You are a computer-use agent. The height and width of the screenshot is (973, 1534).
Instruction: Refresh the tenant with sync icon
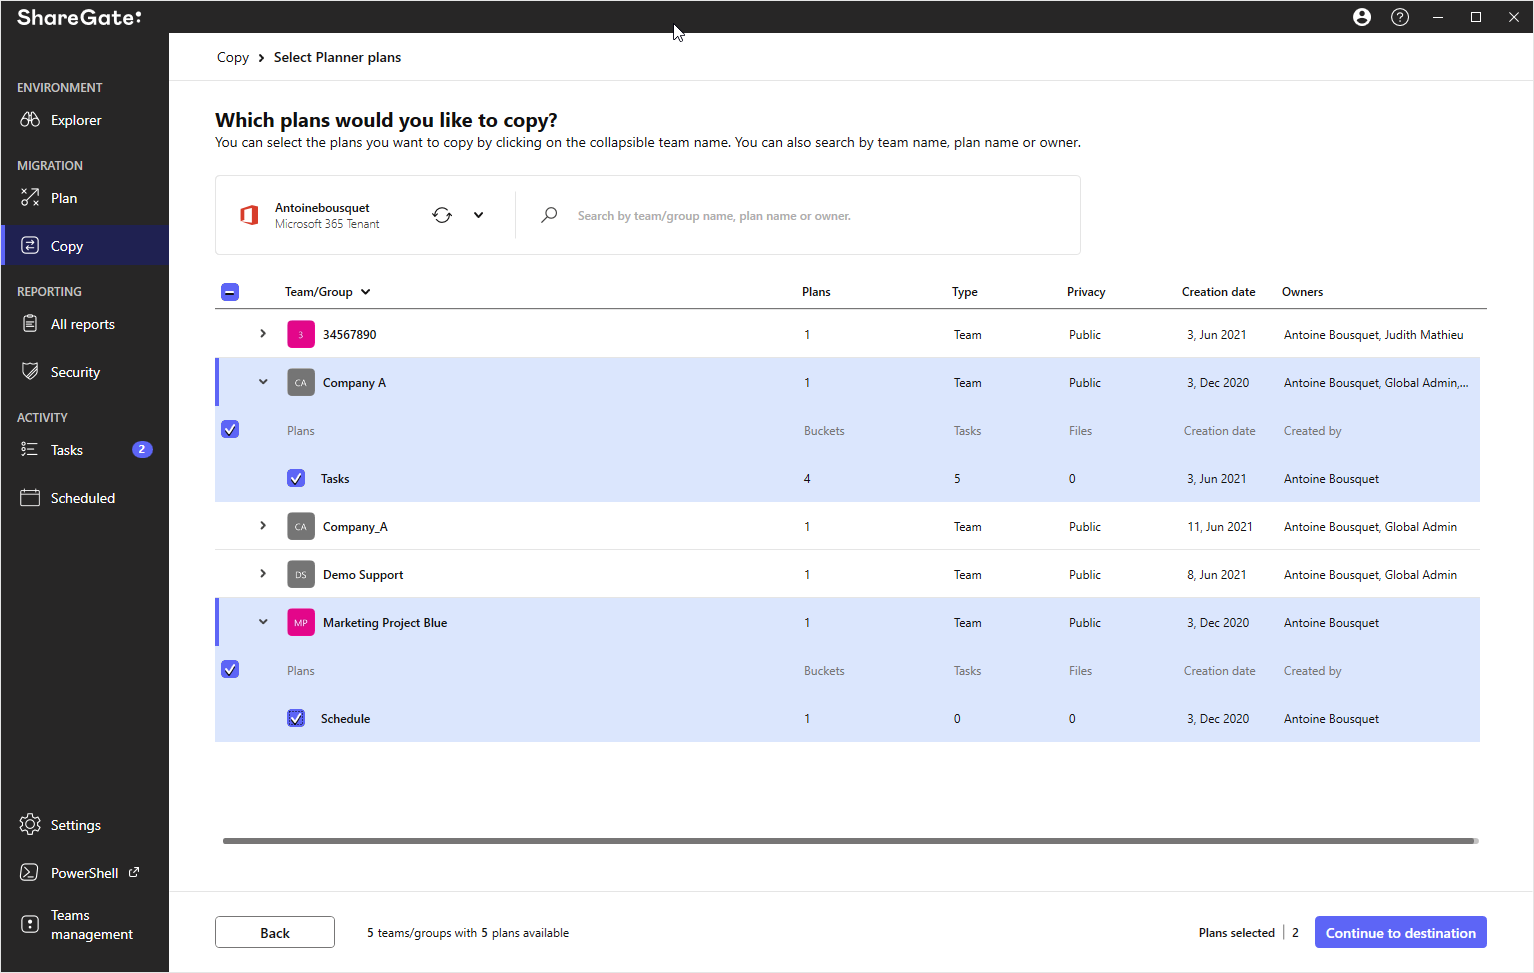click(x=442, y=215)
